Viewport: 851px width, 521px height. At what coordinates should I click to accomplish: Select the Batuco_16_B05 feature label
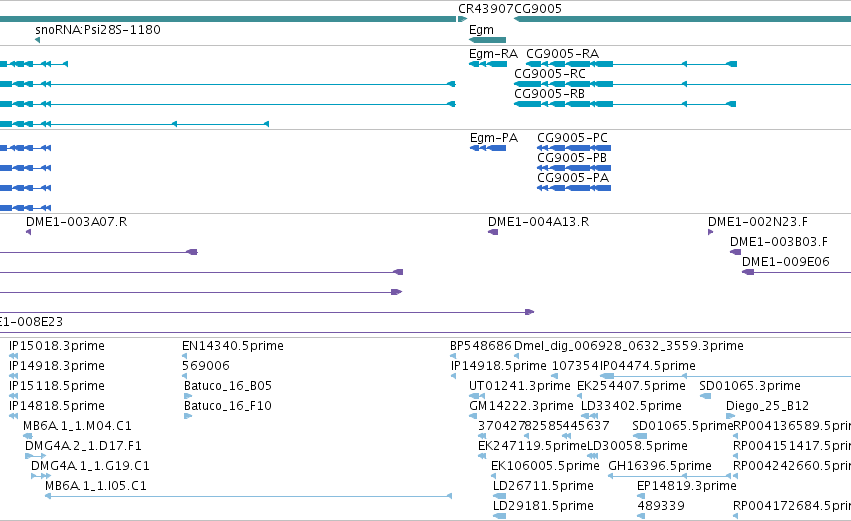(228, 386)
